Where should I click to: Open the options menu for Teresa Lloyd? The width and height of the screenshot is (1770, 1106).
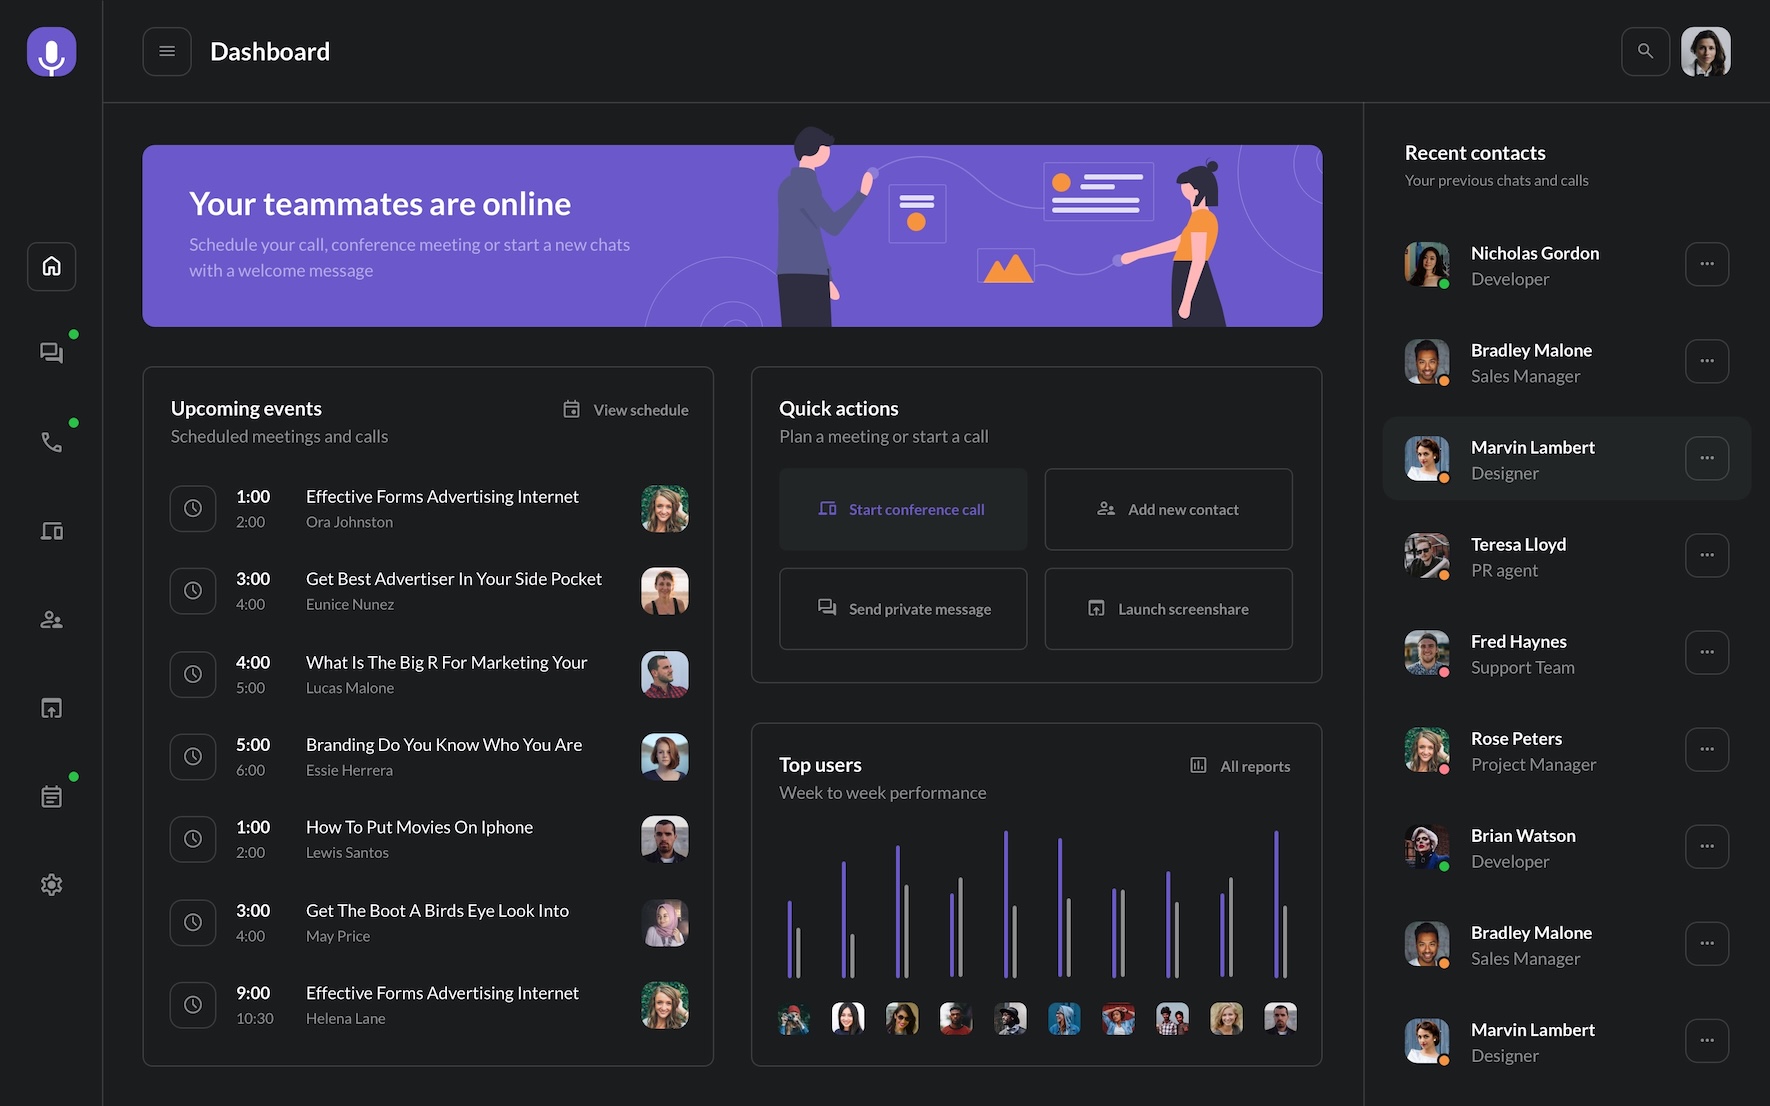(1707, 555)
